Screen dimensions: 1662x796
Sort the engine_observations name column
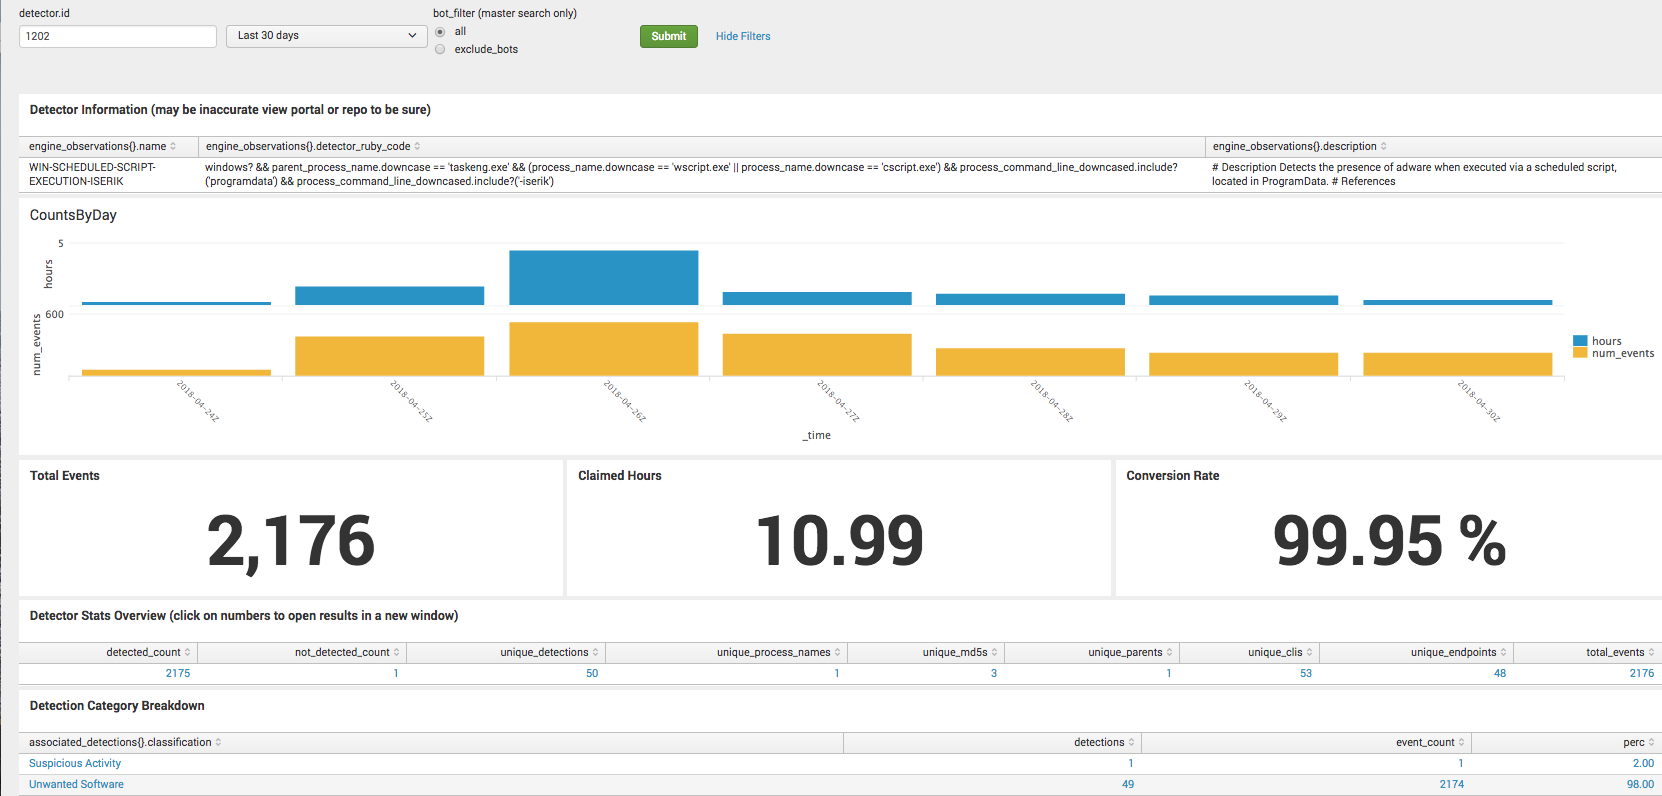pyautogui.click(x=173, y=147)
